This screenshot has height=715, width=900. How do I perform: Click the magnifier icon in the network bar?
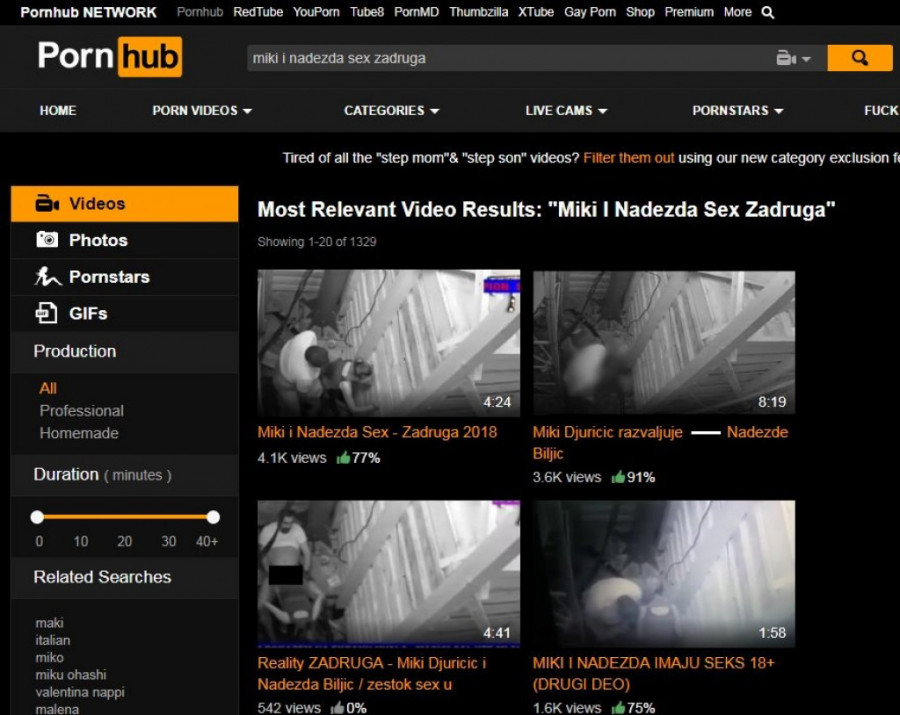768,13
